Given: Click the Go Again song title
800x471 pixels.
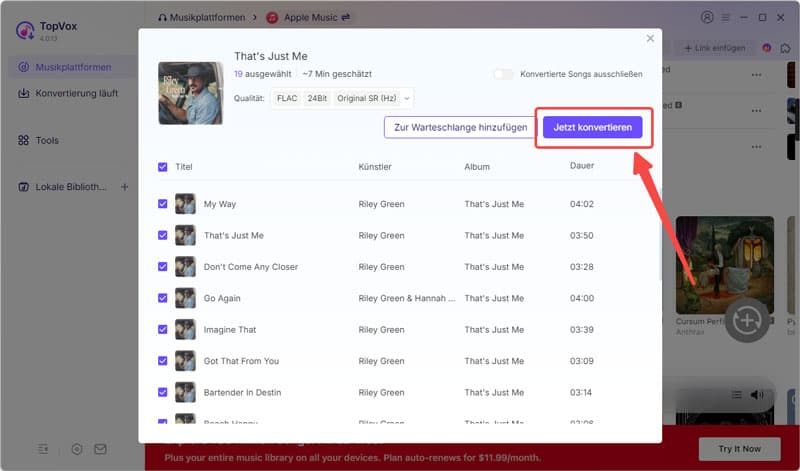Looking at the screenshot, I should pyautogui.click(x=222, y=298).
